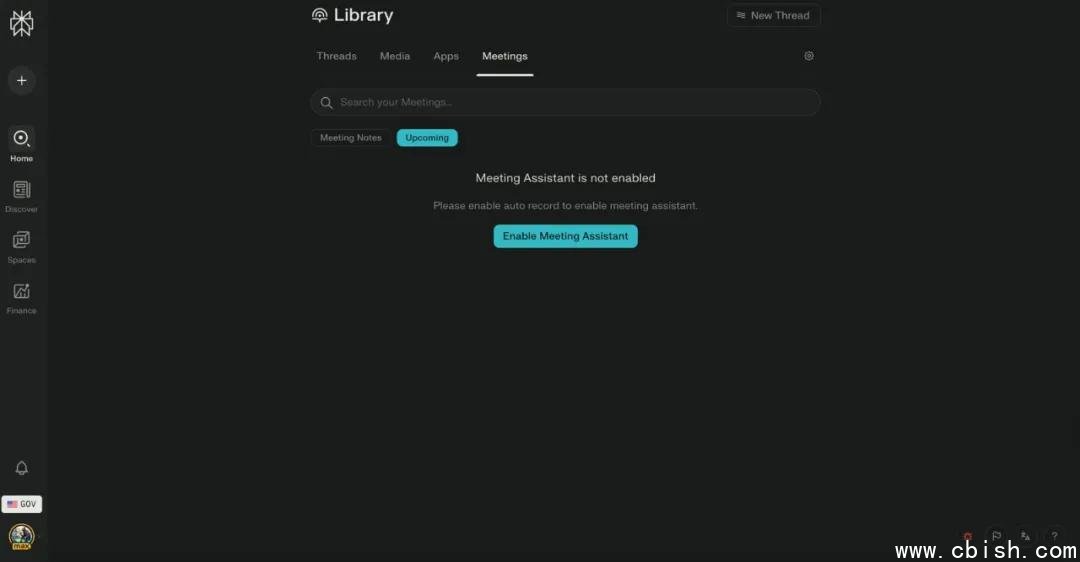Image resolution: width=1080 pixels, height=562 pixels.
Task: Click the help question mark icon
Action: pyautogui.click(x=1054, y=537)
